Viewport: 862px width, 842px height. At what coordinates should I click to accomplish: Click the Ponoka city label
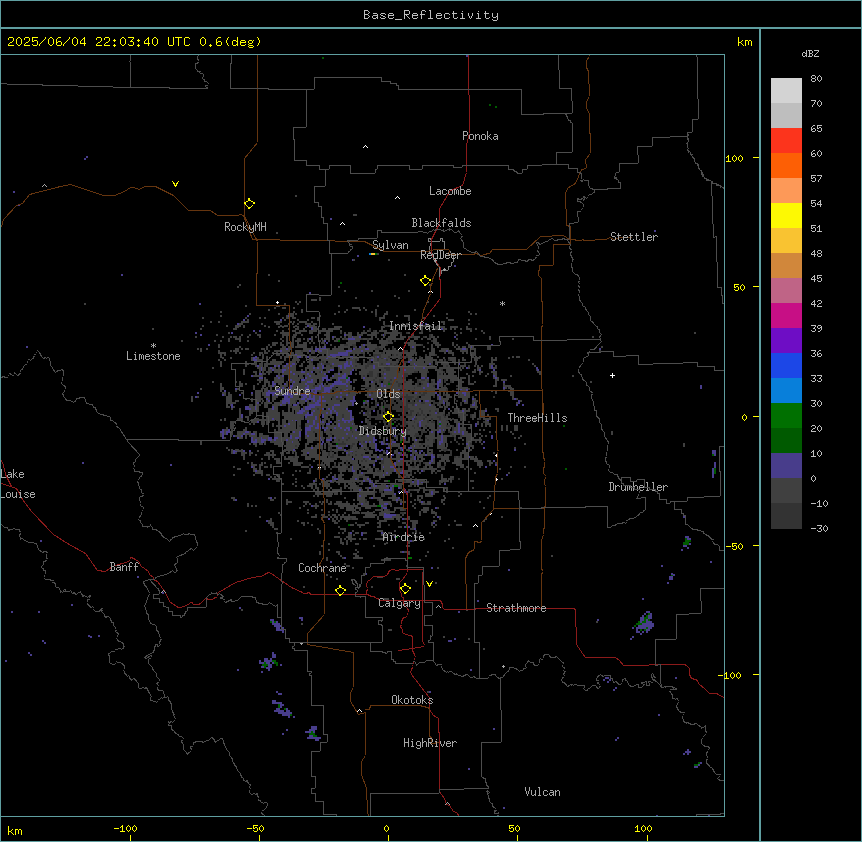pyautogui.click(x=480, y=136)
